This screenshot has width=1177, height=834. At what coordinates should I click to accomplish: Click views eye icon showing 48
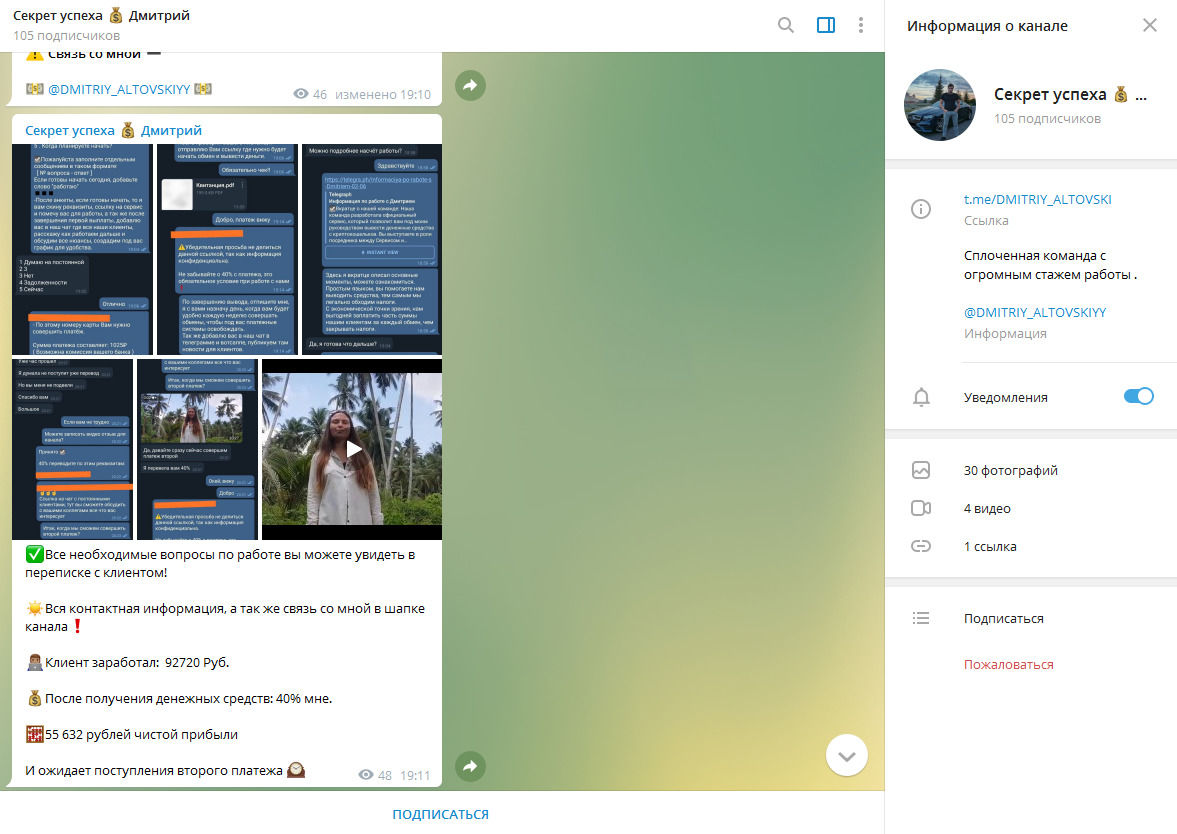[366, 775]
